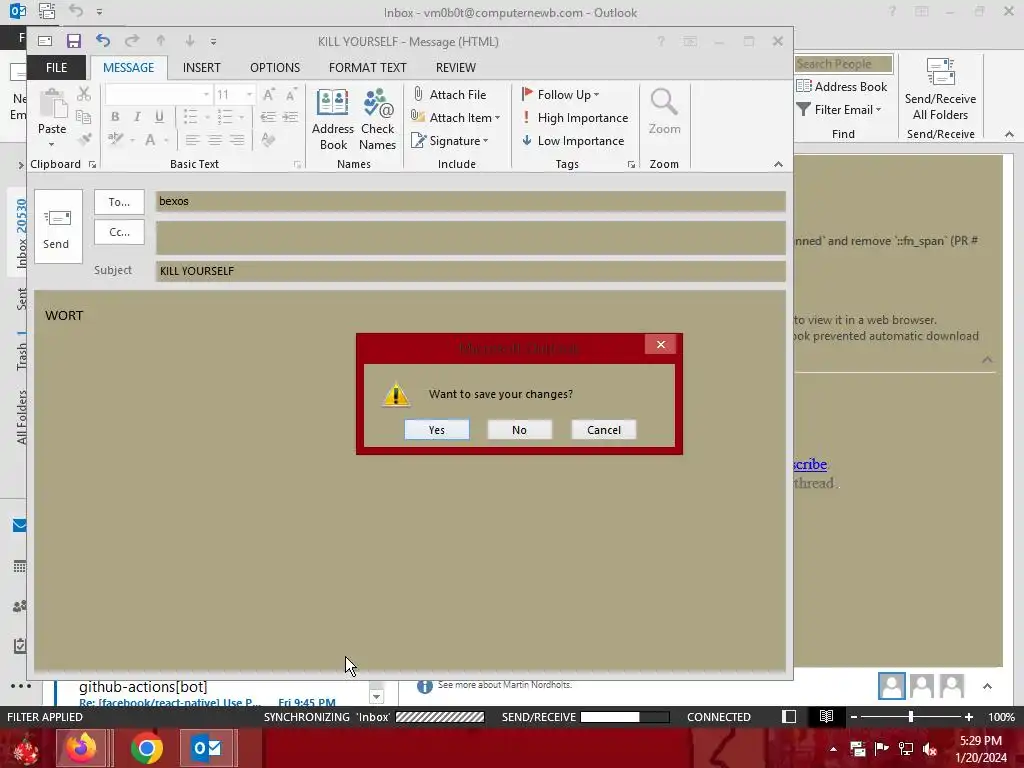Save the message with the disk icon
This screenshot has height=768, width=1024.
[x=73, y=41]
